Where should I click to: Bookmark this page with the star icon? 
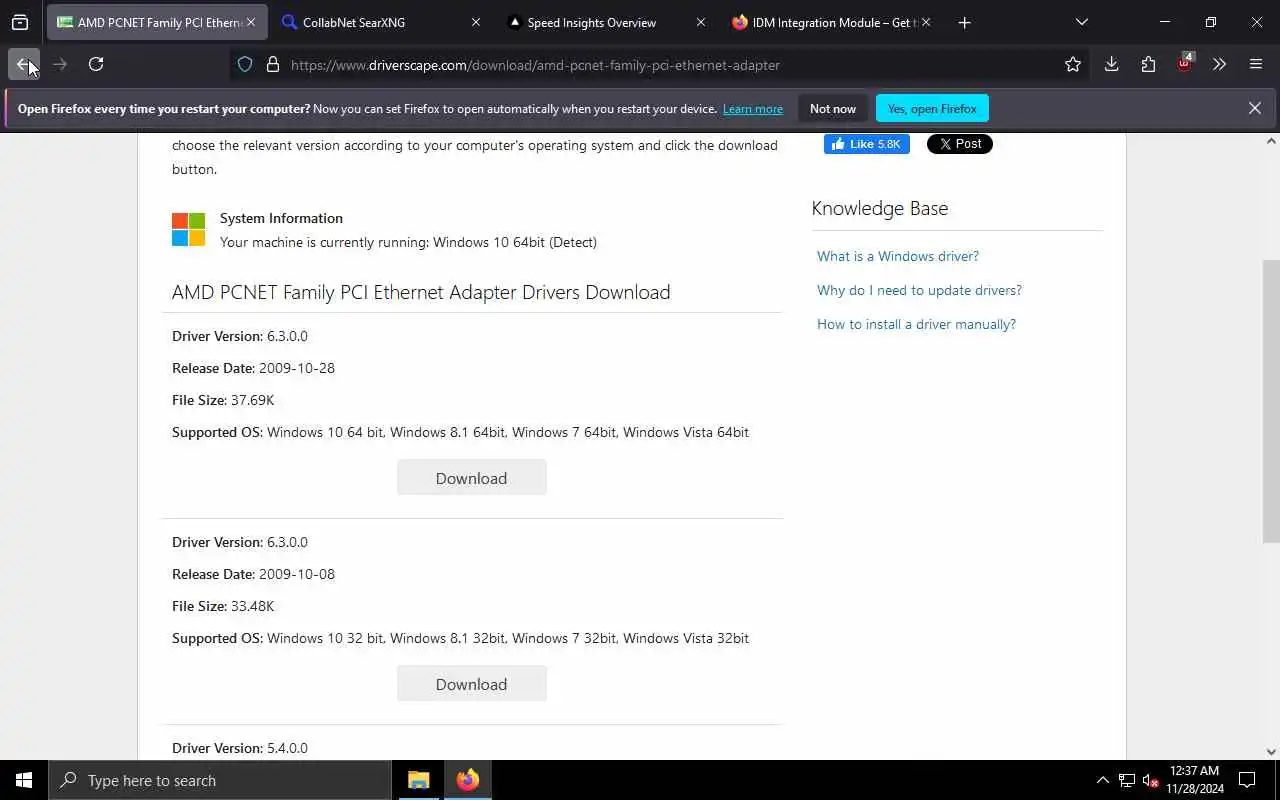pyautogui.click(x=1073, y=64)
